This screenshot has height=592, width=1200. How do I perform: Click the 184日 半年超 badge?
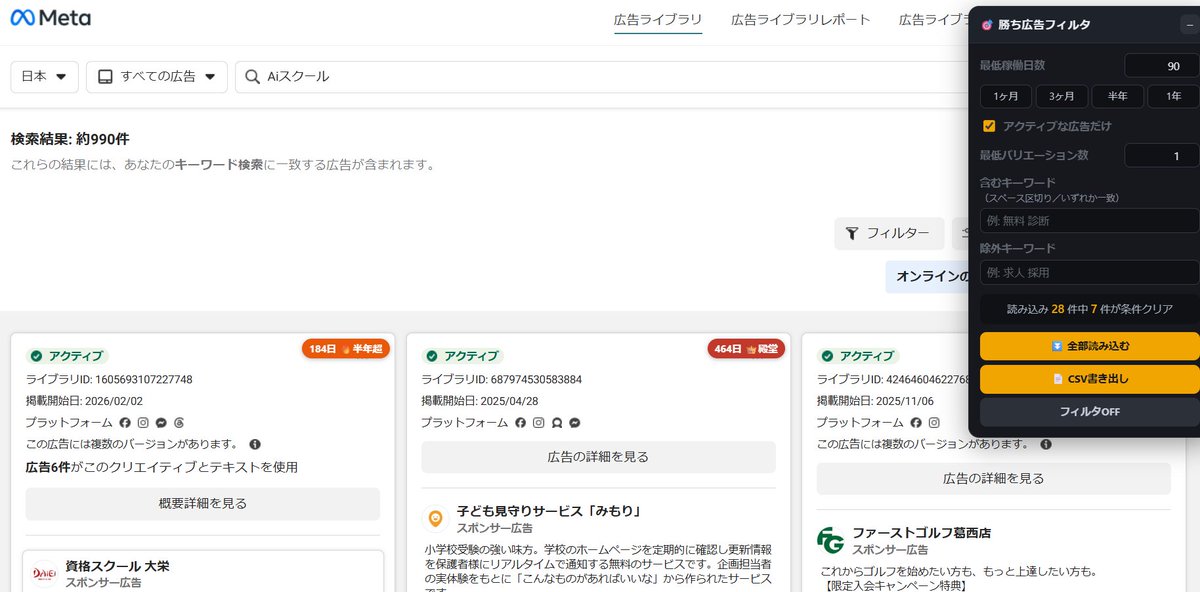pos(346,349)
